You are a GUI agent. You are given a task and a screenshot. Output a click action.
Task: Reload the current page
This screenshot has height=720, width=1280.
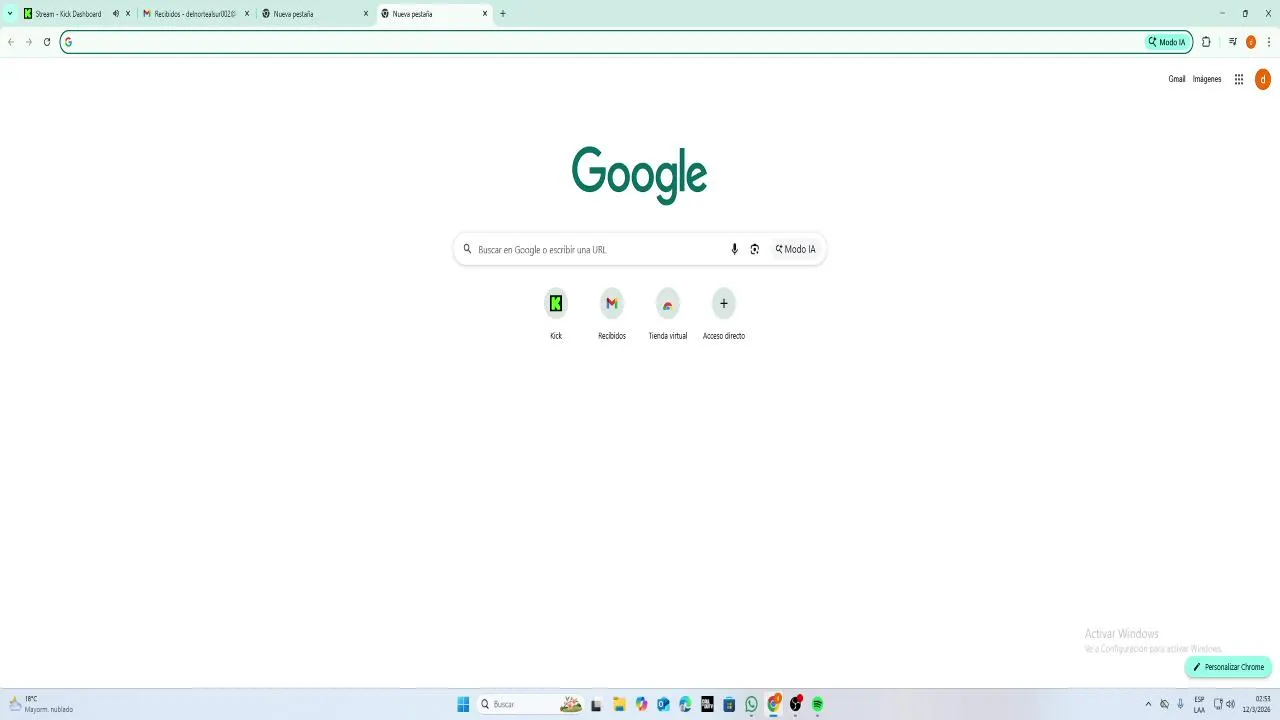pyautogui.click(x=47, y=42)
